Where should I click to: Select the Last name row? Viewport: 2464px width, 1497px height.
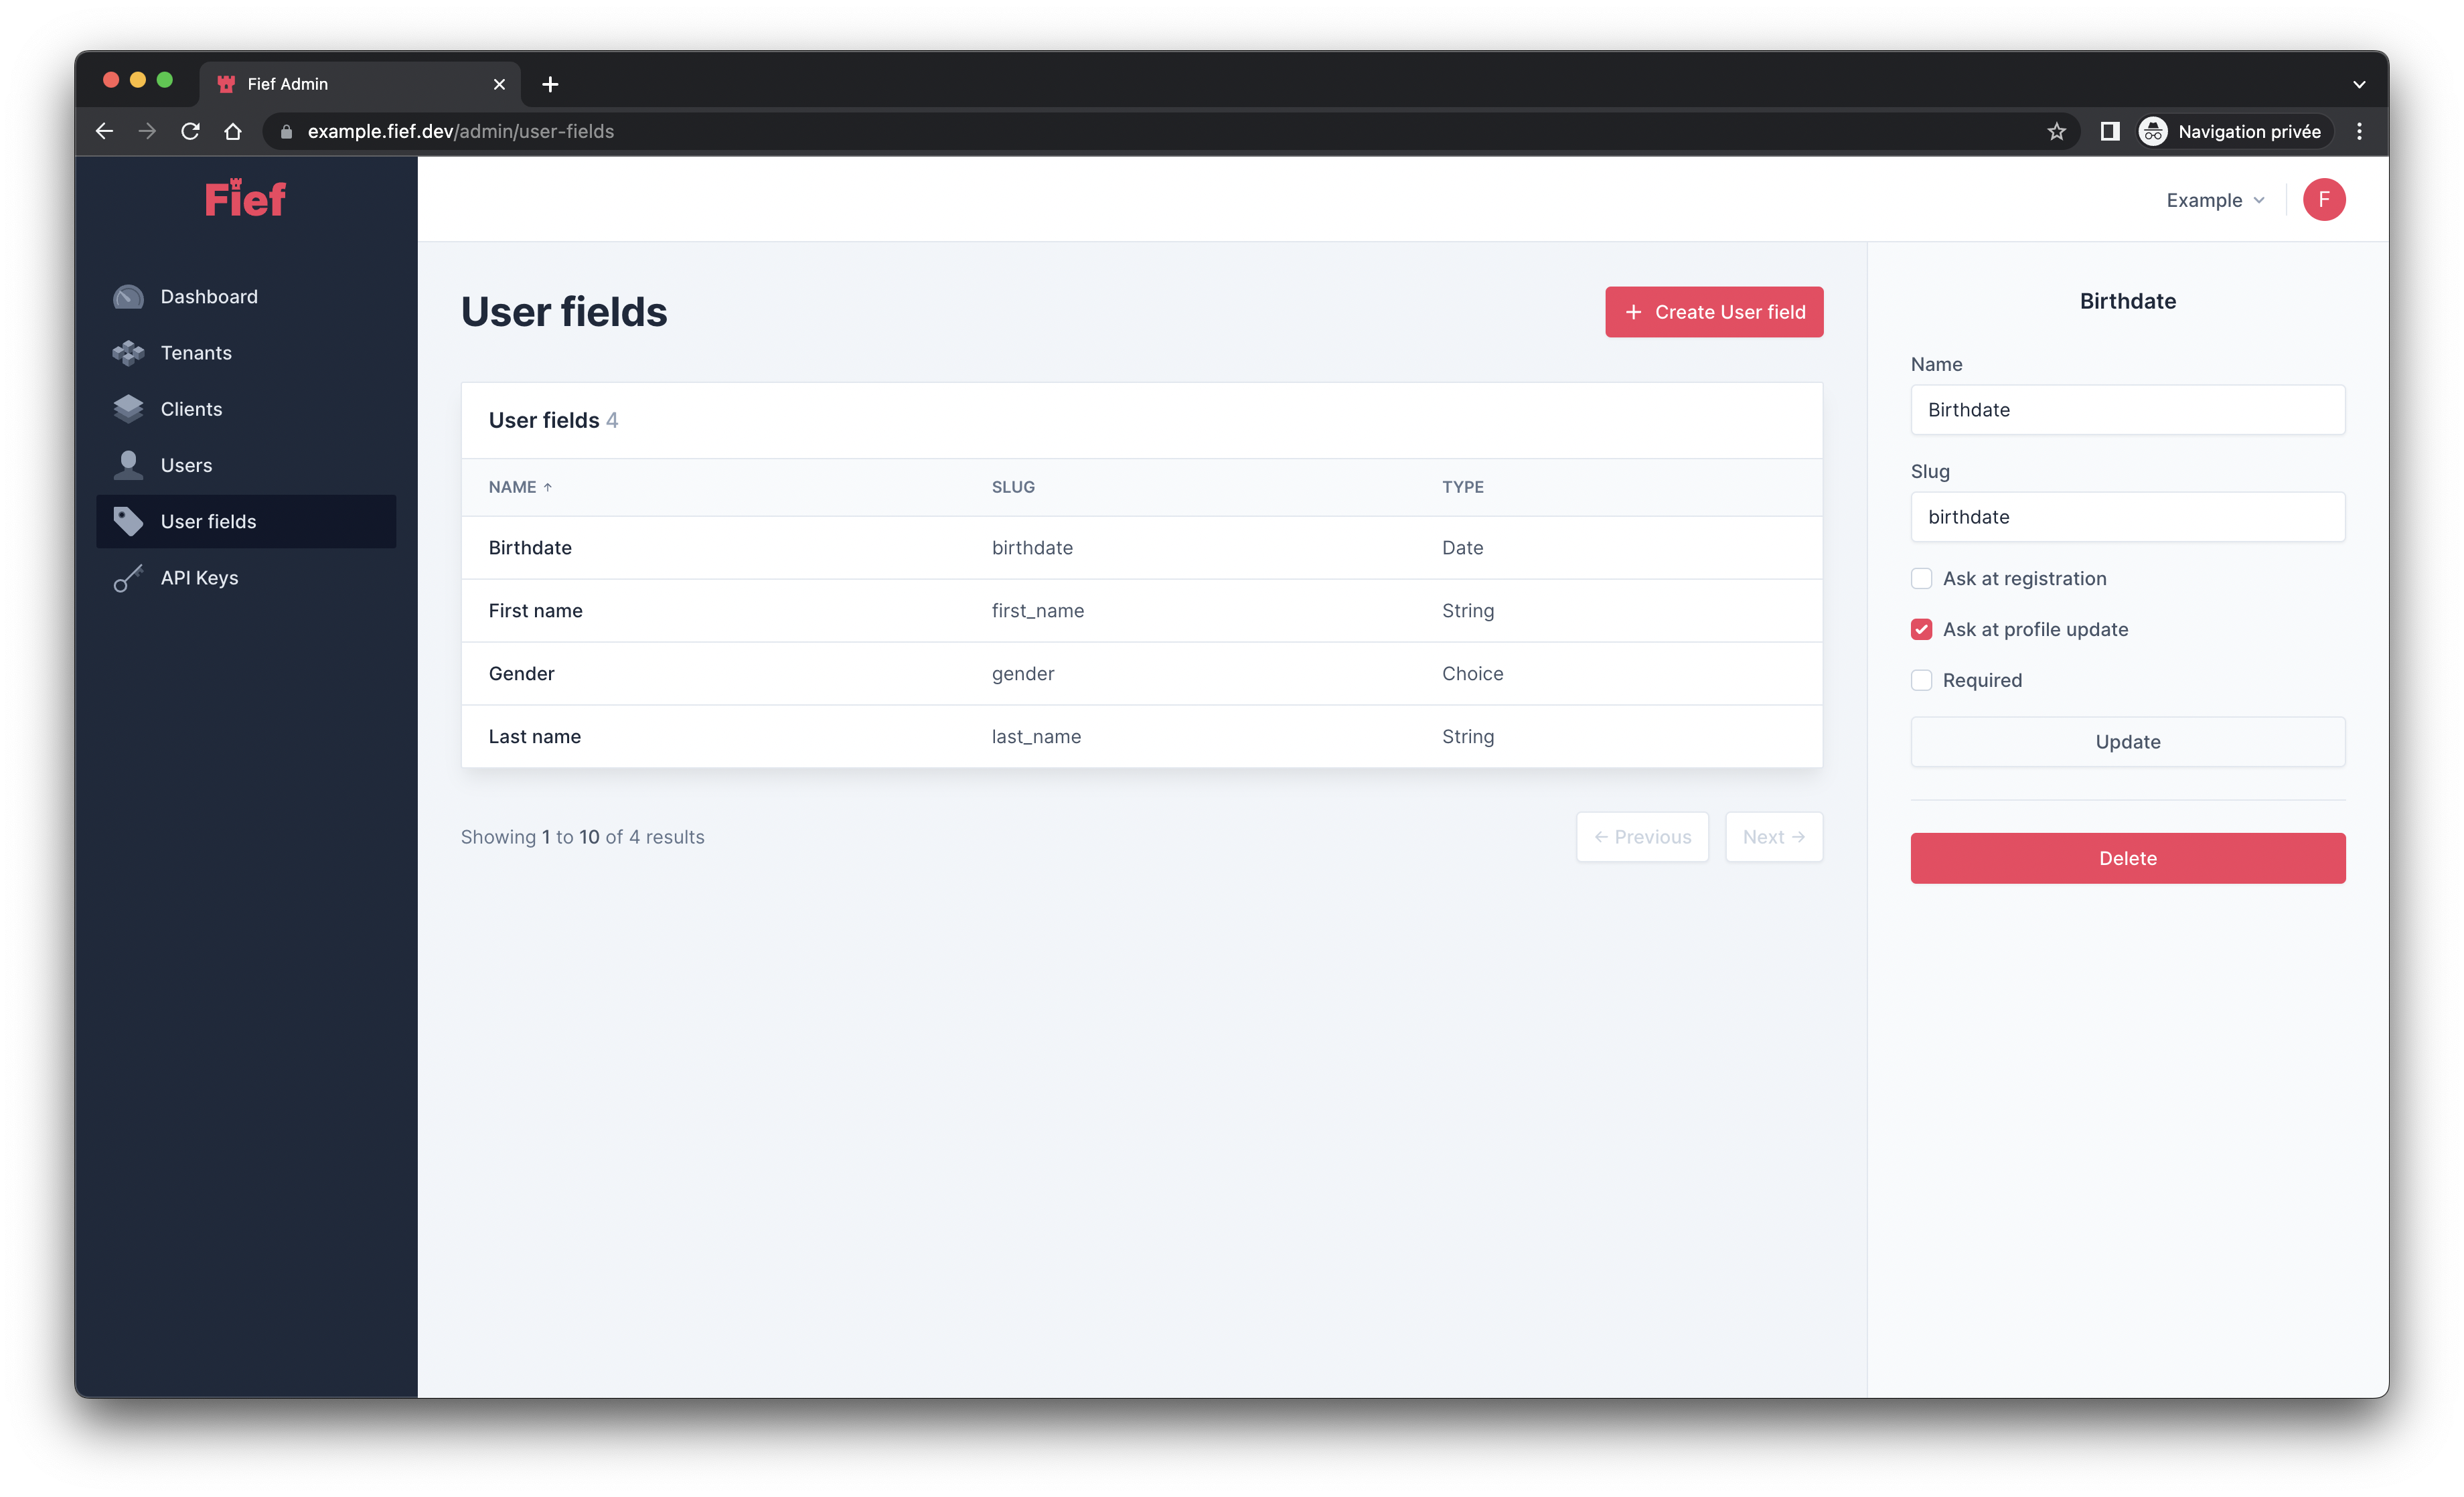(x=1141, y=737)
